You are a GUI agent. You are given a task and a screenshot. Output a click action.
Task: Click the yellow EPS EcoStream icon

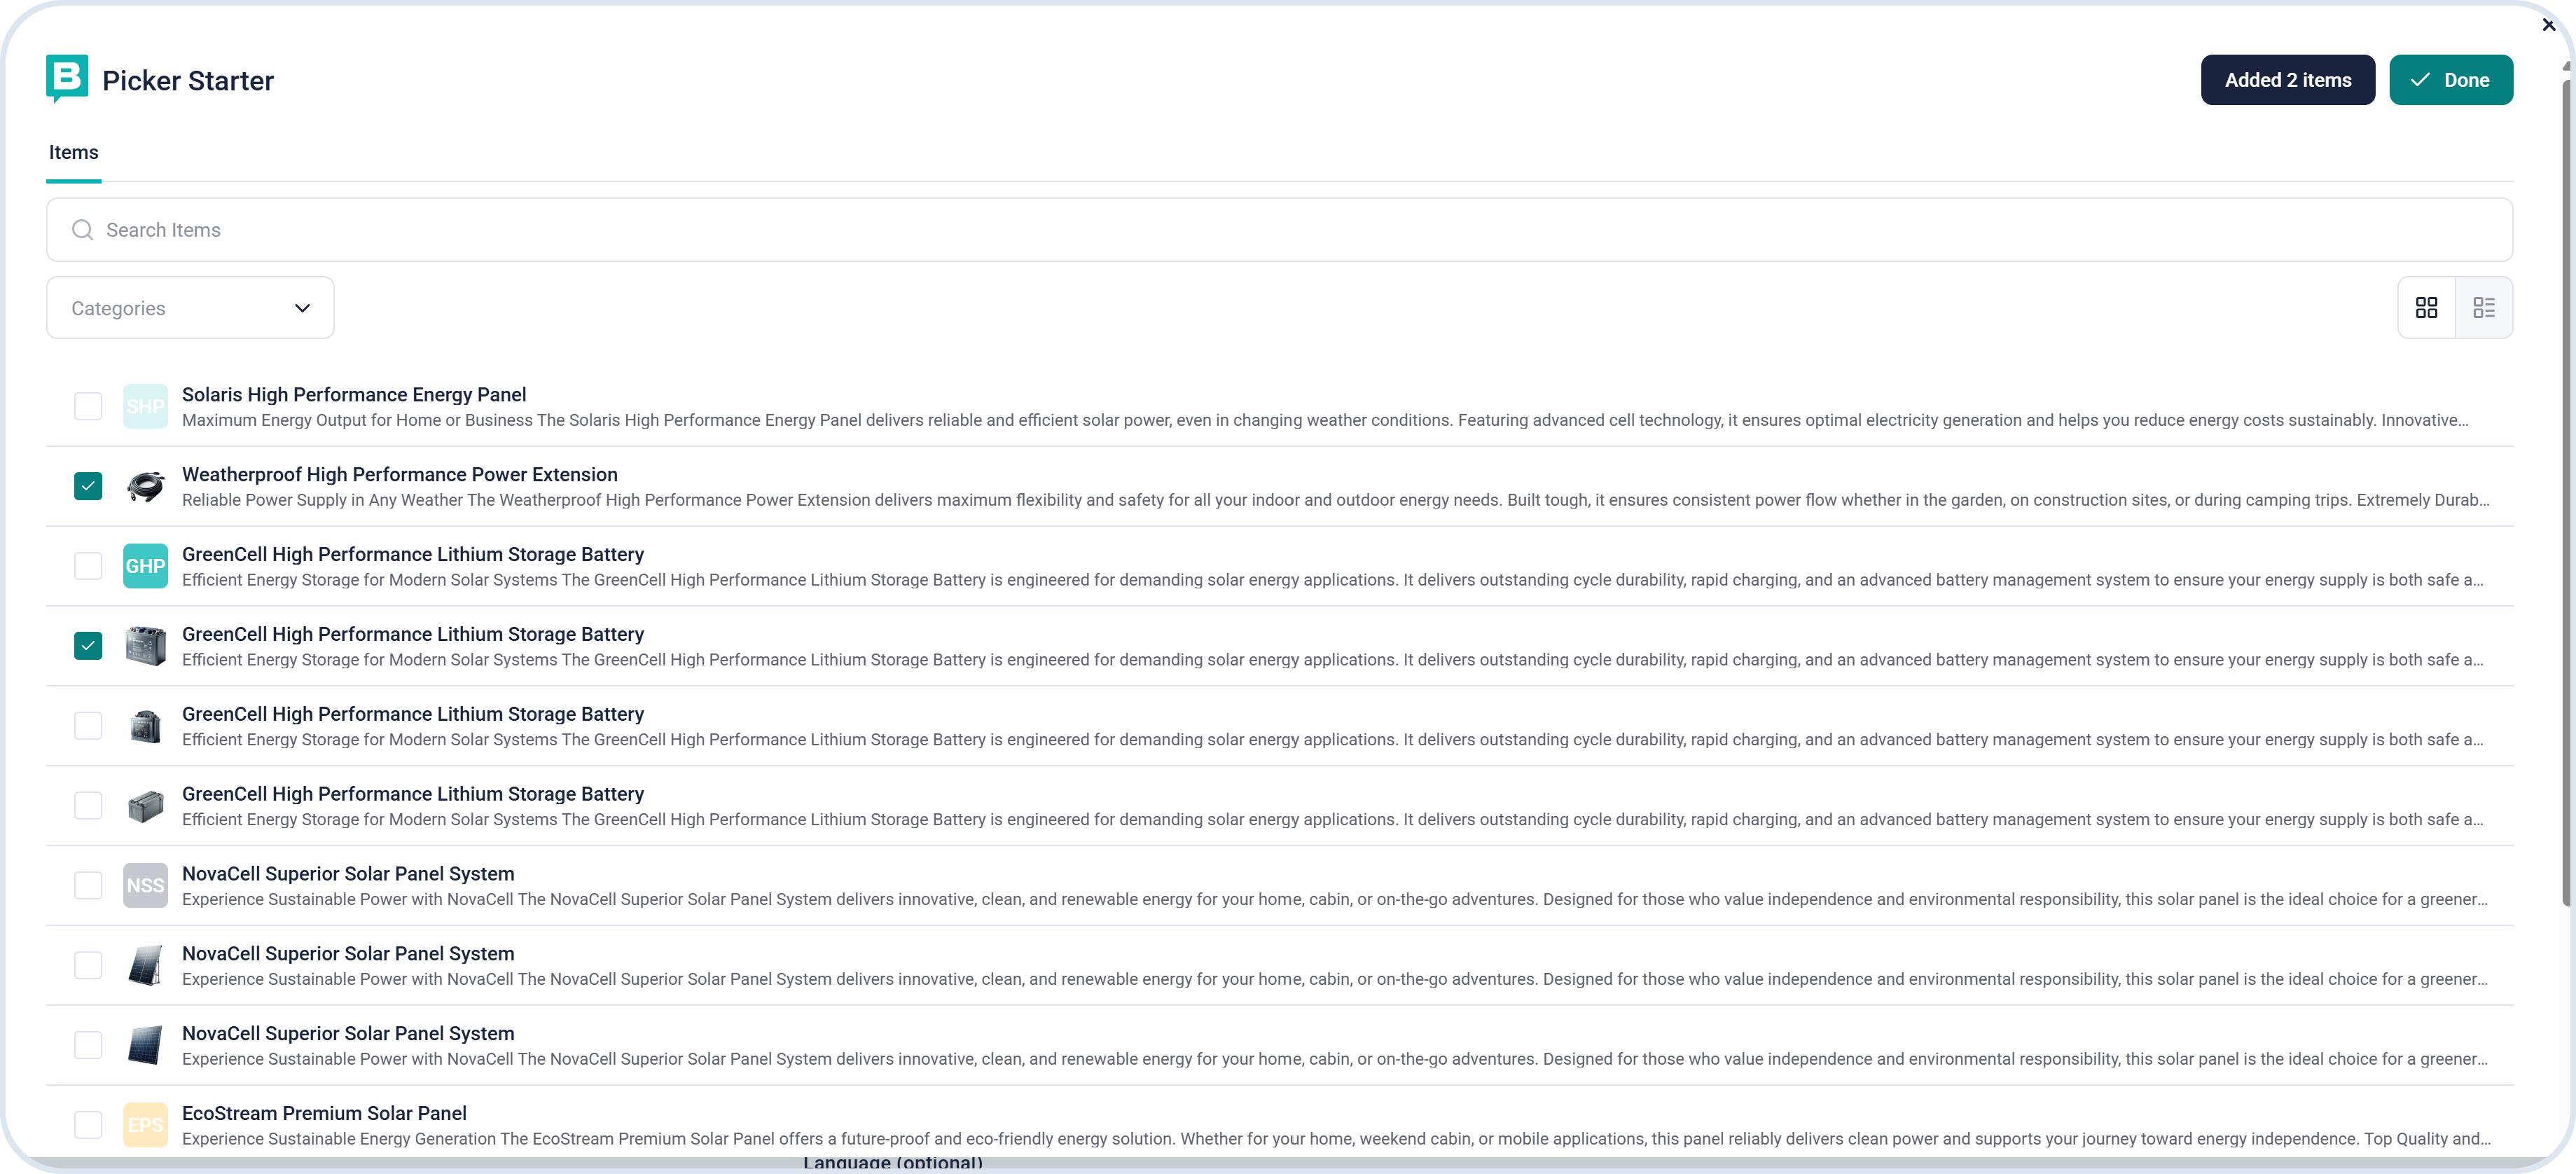click(x=145, y=1125)
